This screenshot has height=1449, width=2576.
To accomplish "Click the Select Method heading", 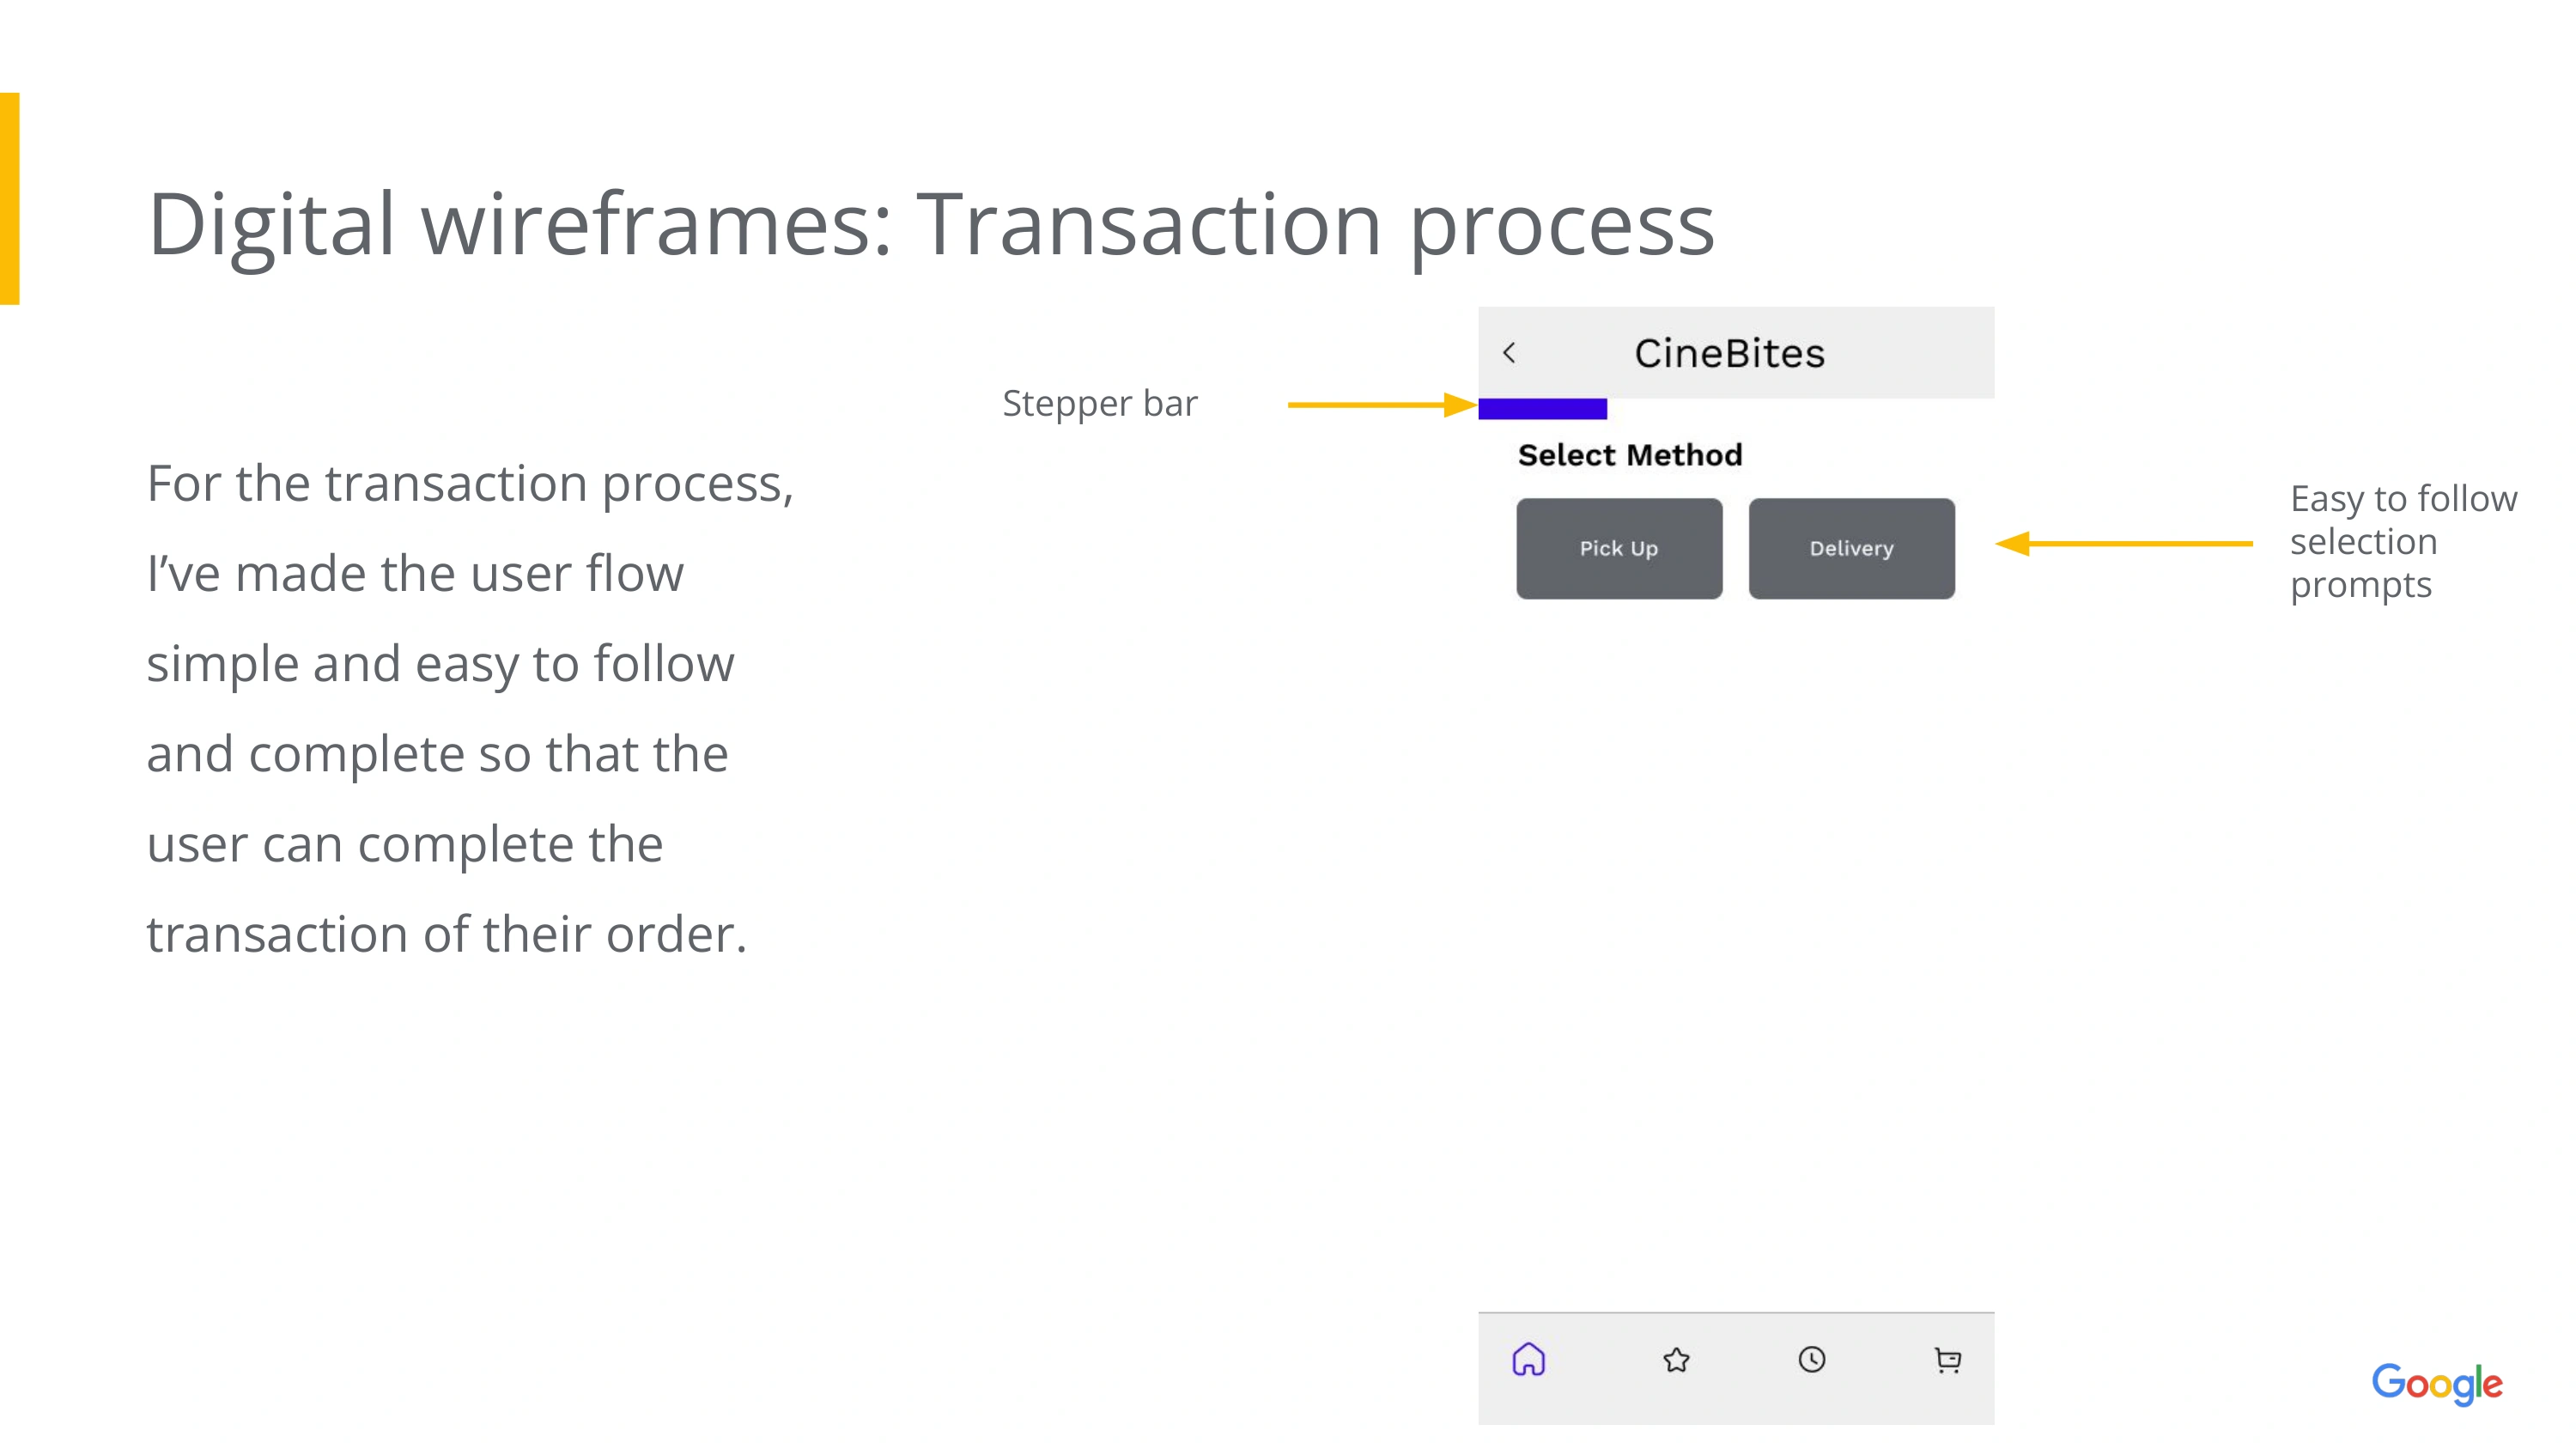I will pyautogui.click(x=1629, y=455).
